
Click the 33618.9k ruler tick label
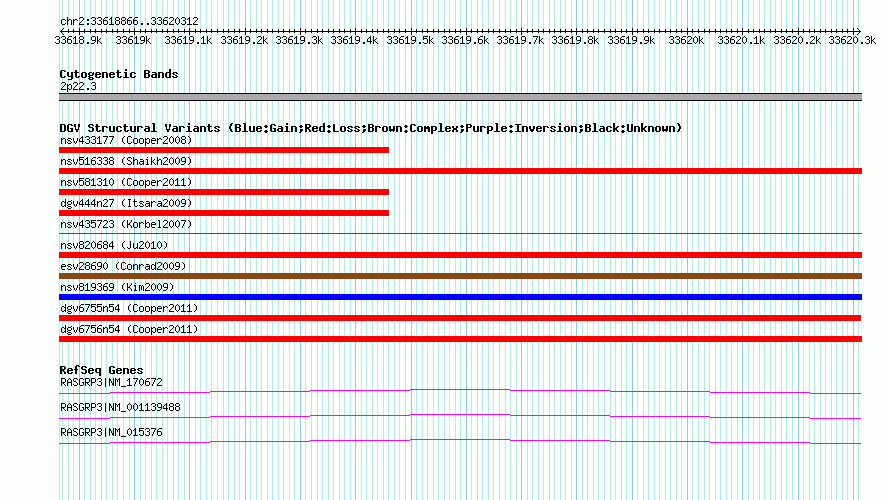[x=78, y=40]
